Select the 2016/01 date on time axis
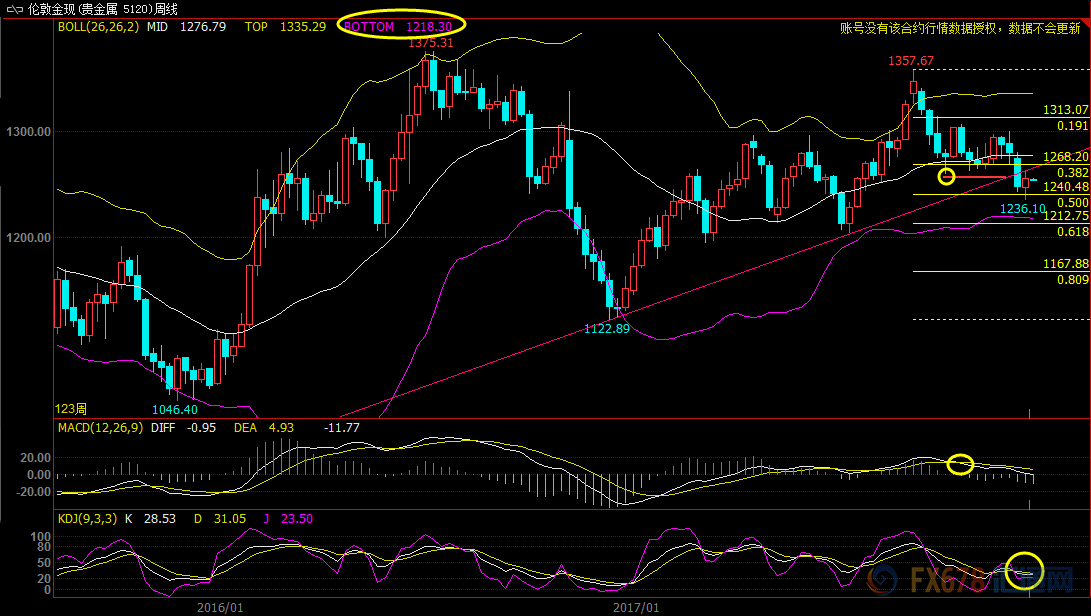 pos(222,607)
